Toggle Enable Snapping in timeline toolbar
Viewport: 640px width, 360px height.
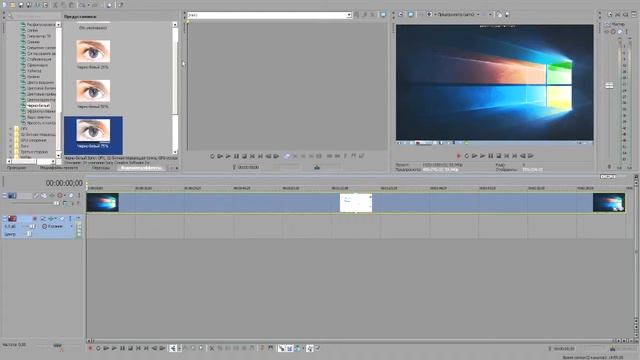[x=281, y=348]
